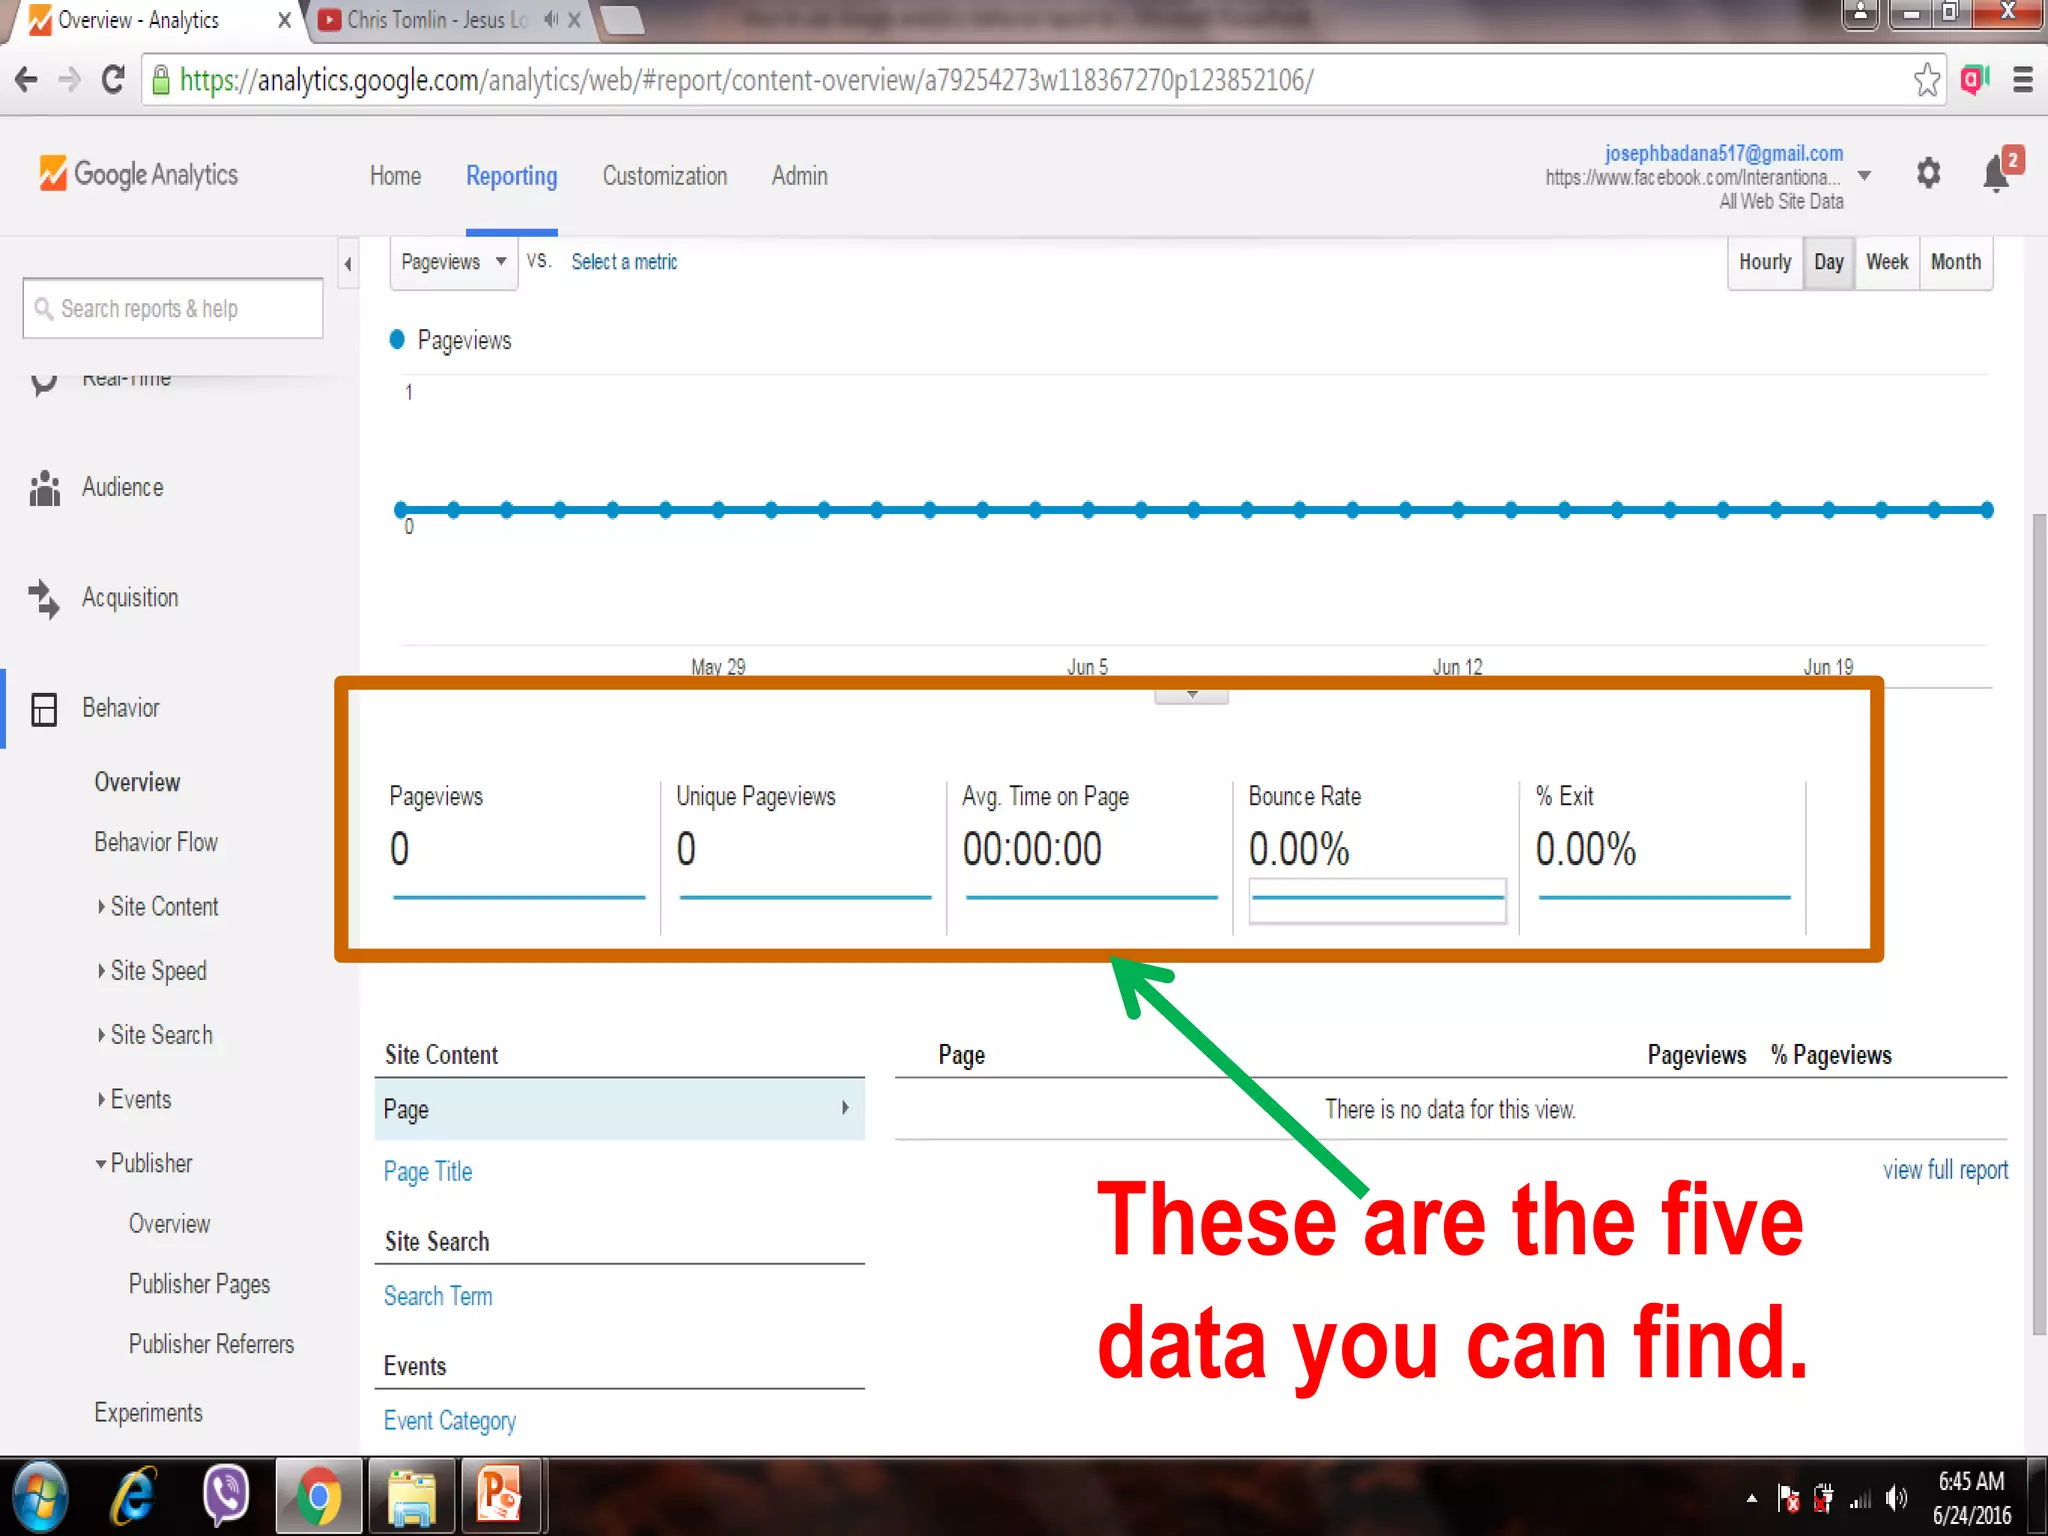Show hidden tray icons arrow
The image size is (2048, 1536).
[1752, 1498]
